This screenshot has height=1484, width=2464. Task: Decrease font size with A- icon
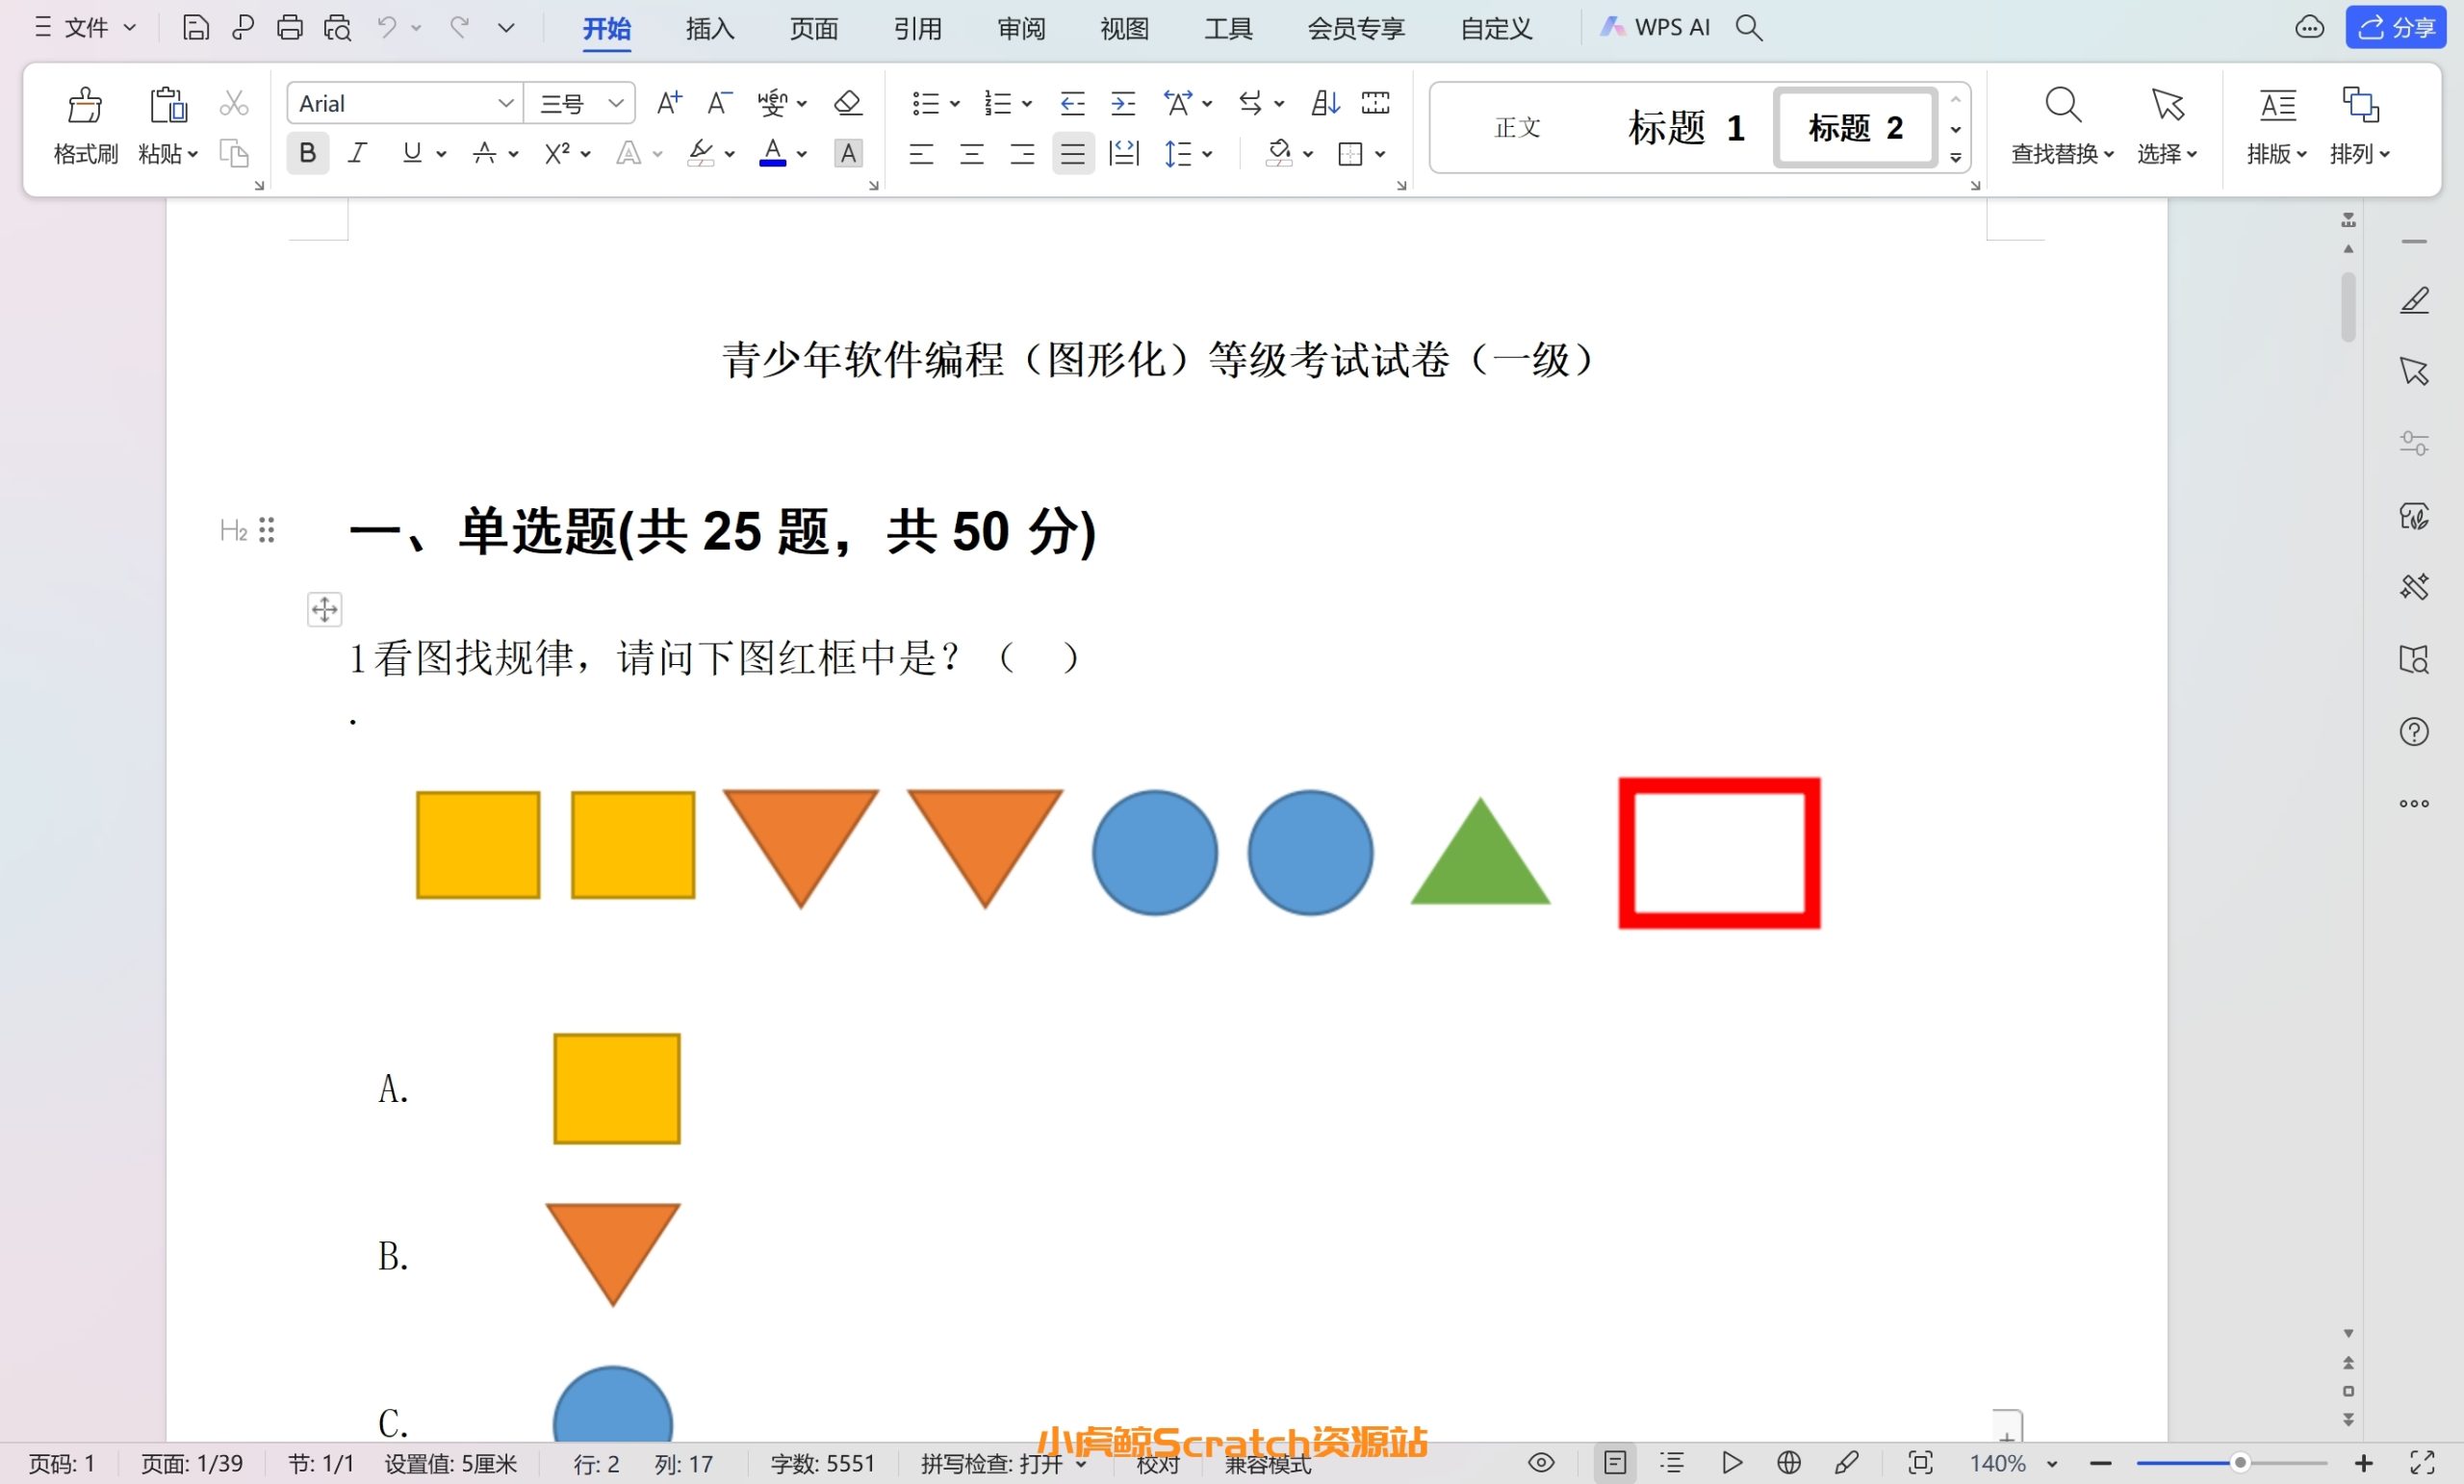(x=720, y=103)
